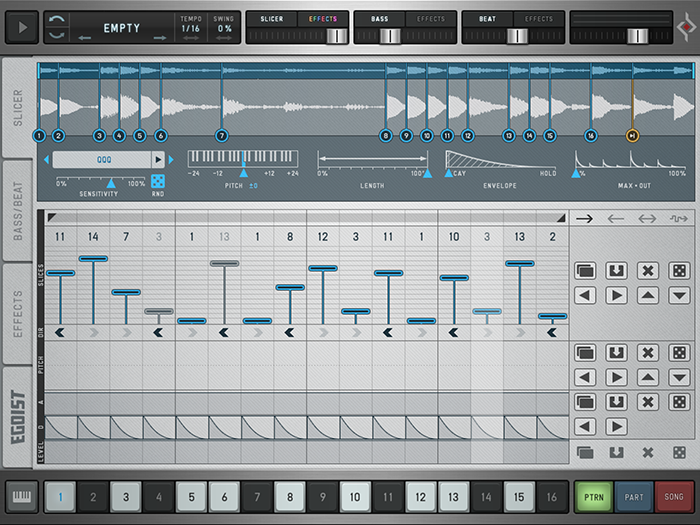This screenshot has height=525, width=700.
Task: Clear the envelope lane
Action: coord(648,402)
